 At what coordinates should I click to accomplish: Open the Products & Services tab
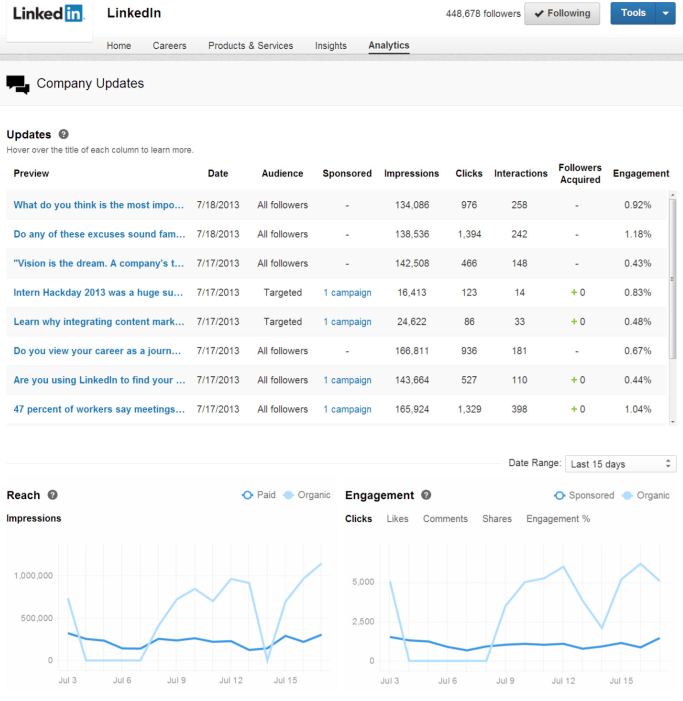click(251, 46)
